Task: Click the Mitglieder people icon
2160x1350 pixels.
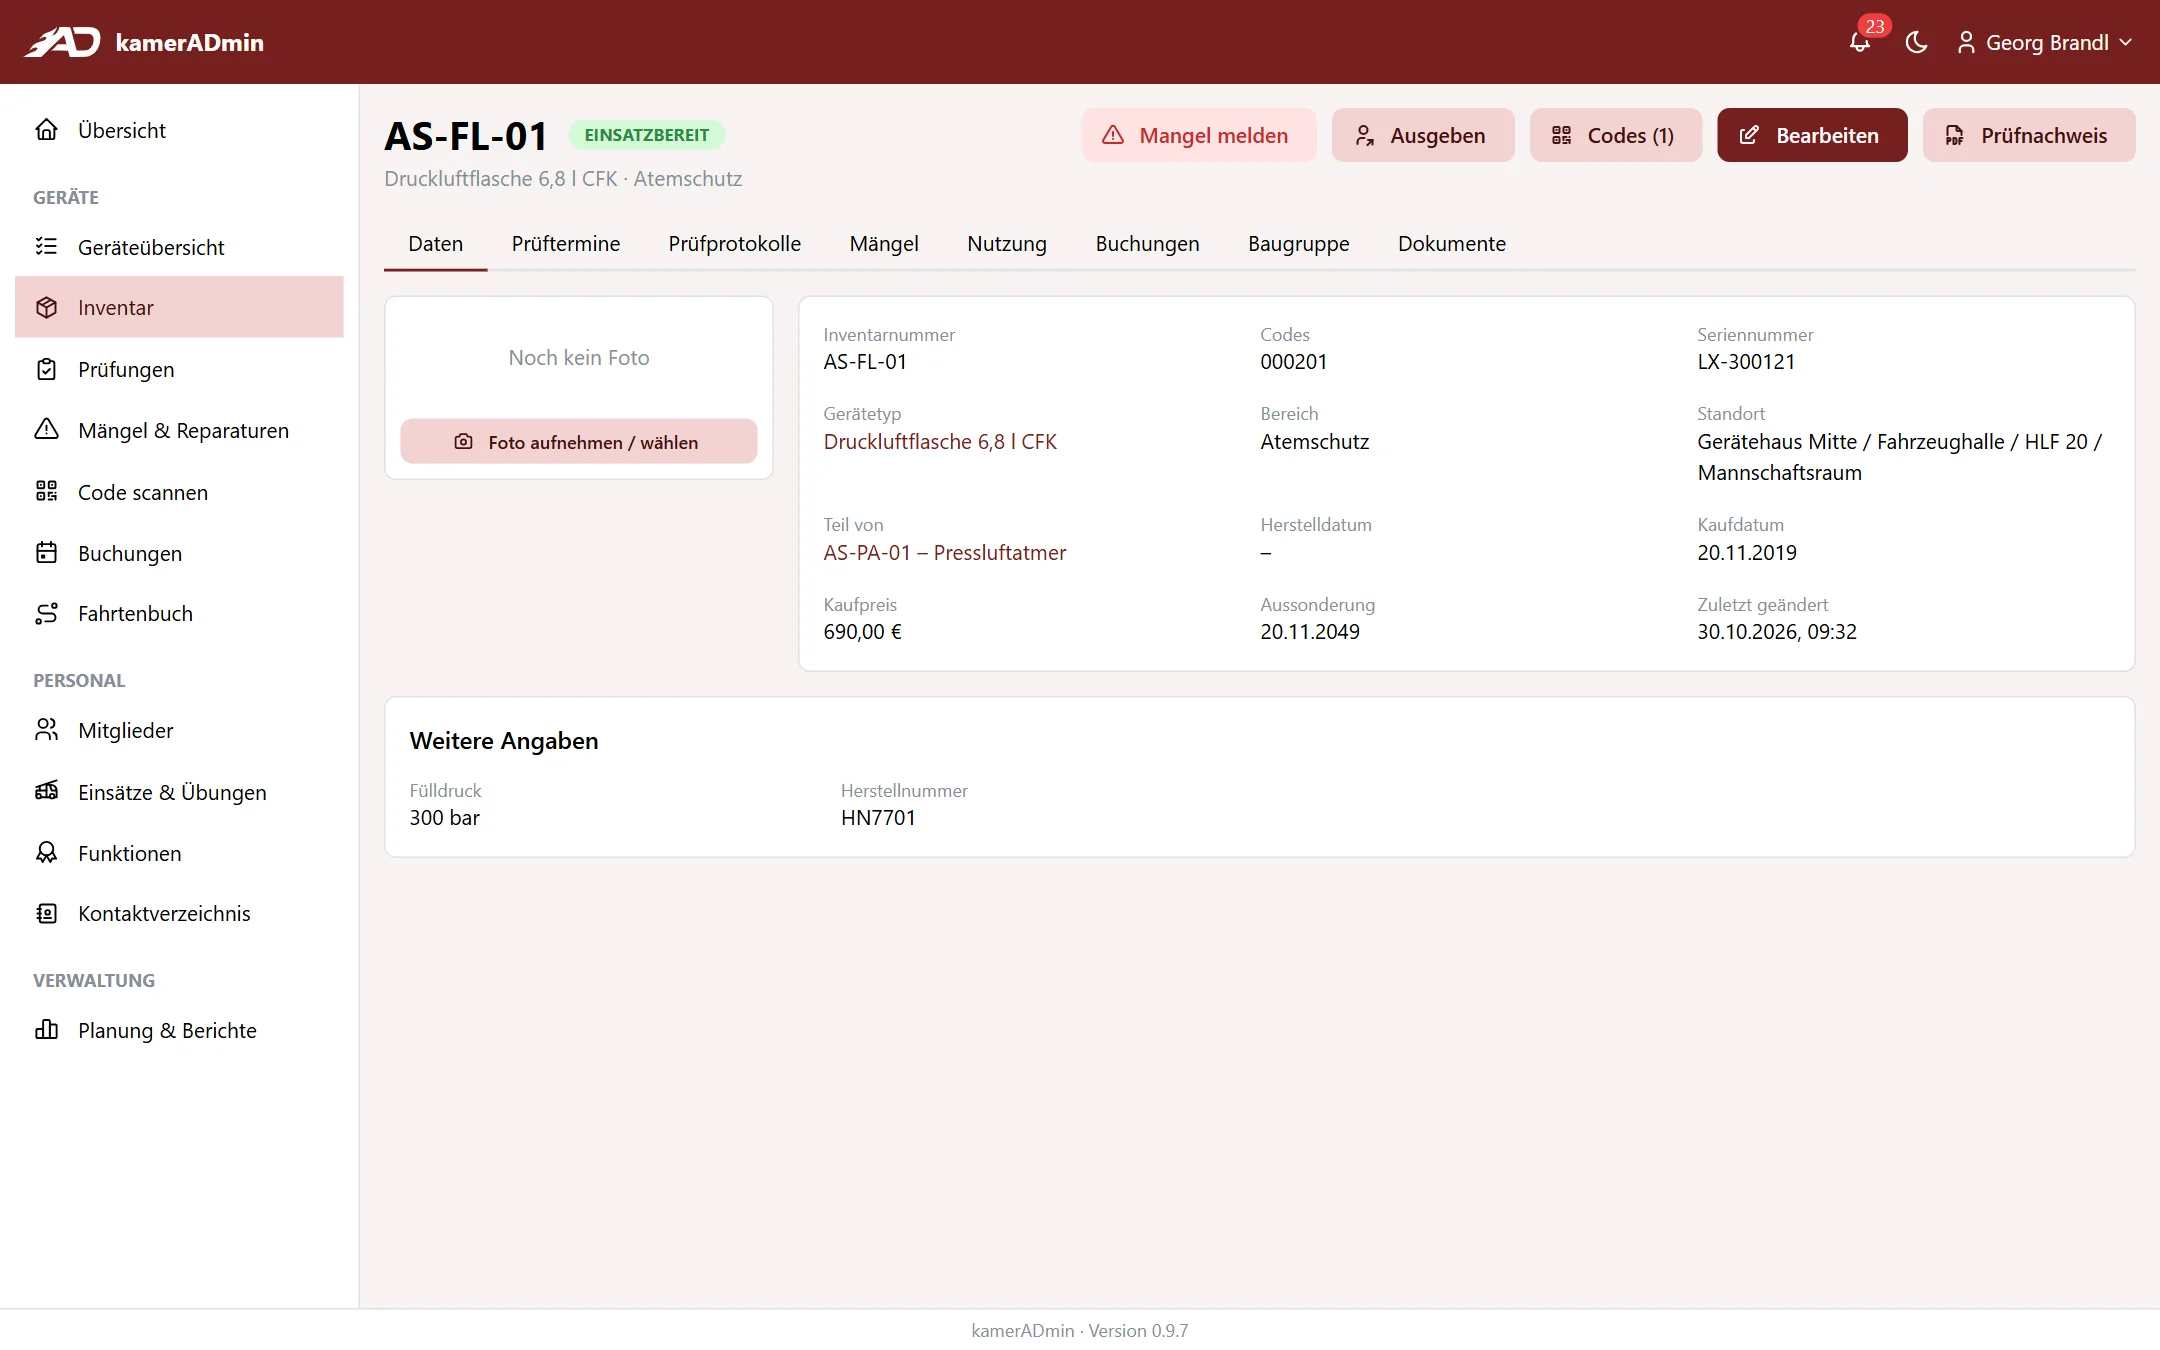Action: tap(46, 730)
